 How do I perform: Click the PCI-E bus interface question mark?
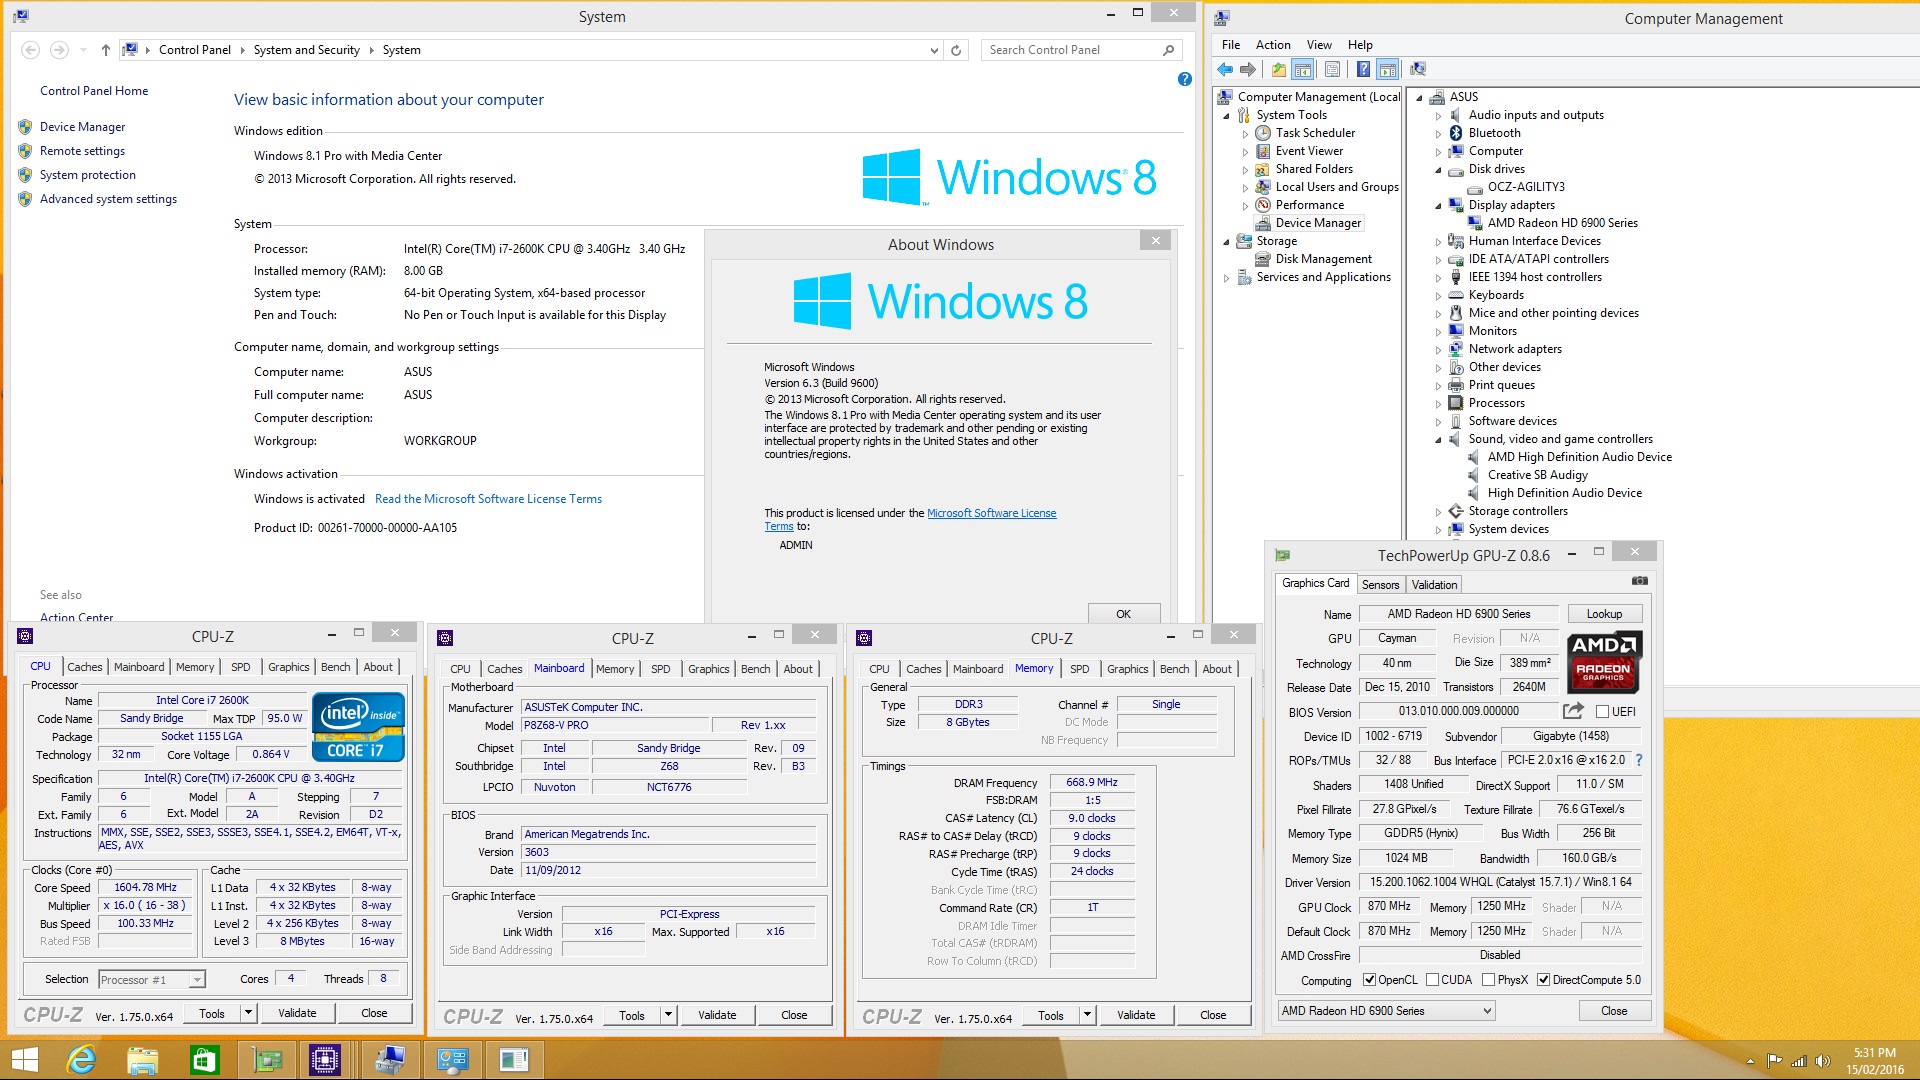(1639, 760)
